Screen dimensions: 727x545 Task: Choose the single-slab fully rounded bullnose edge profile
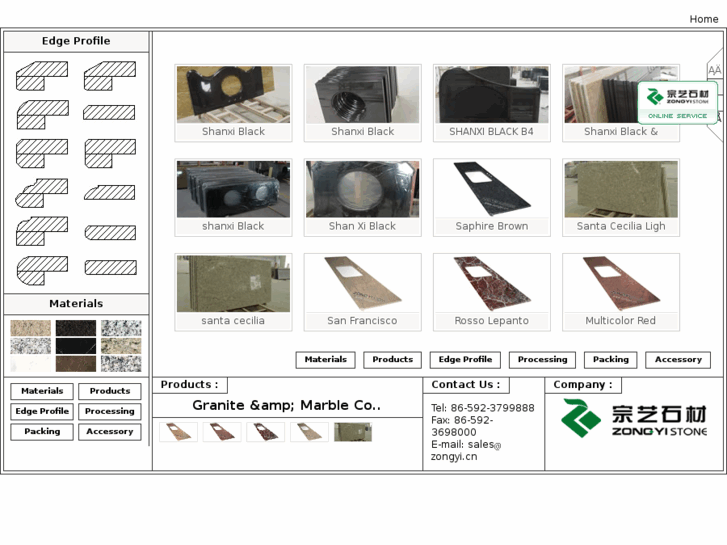[x=110, y=232]
